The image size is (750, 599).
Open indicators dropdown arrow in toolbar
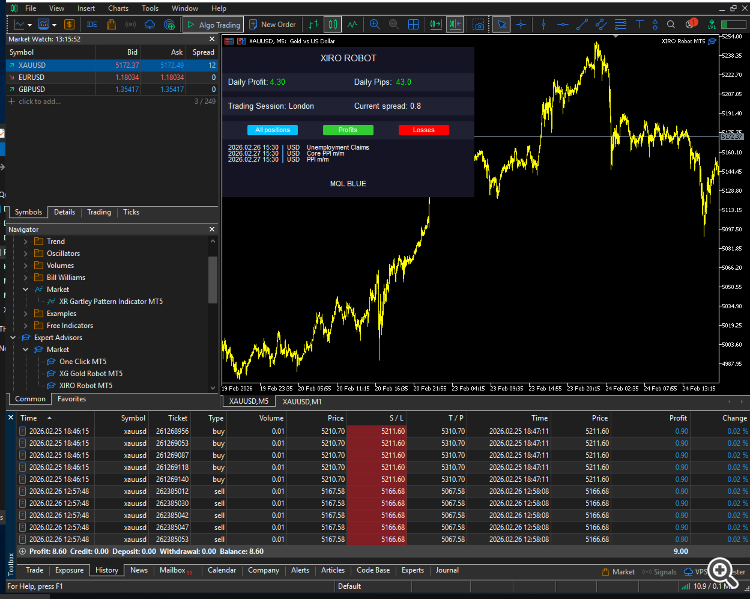pyautogui.click(x=54, y=25)
